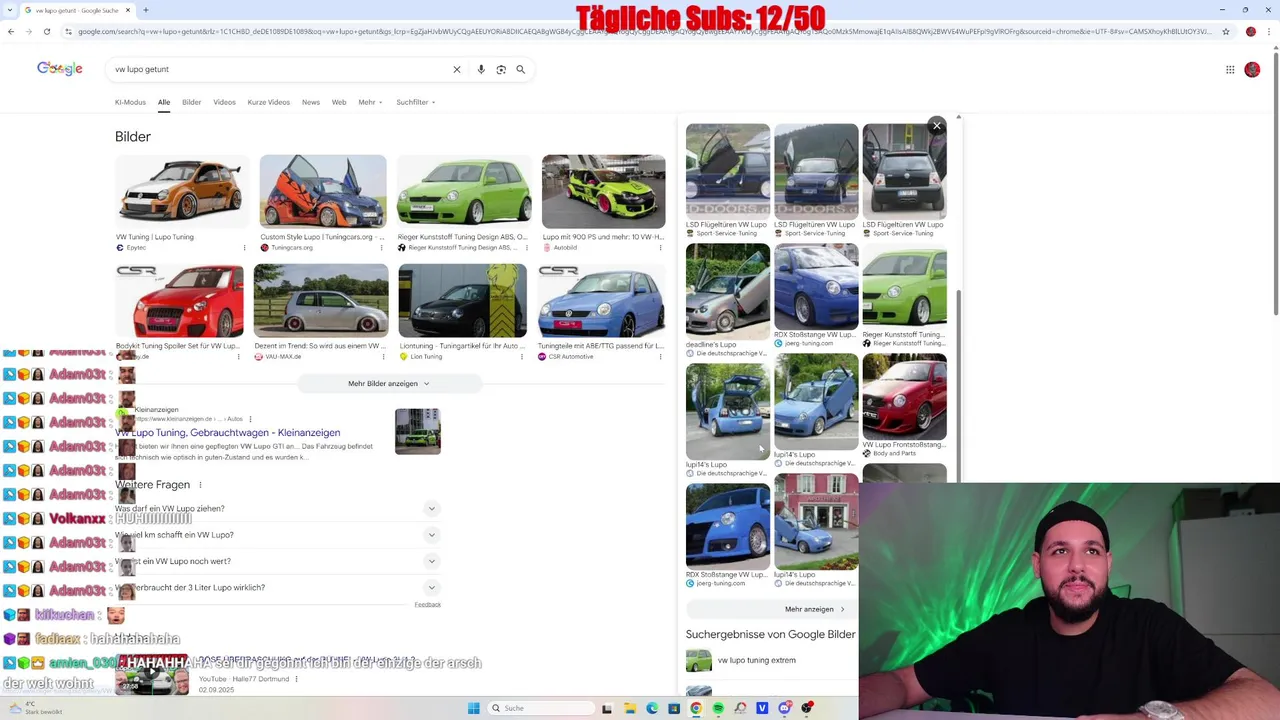Open the red Bodykit Tuning Spoiler image
This screenshot has width=1280, height=720.
pos(180,301)
